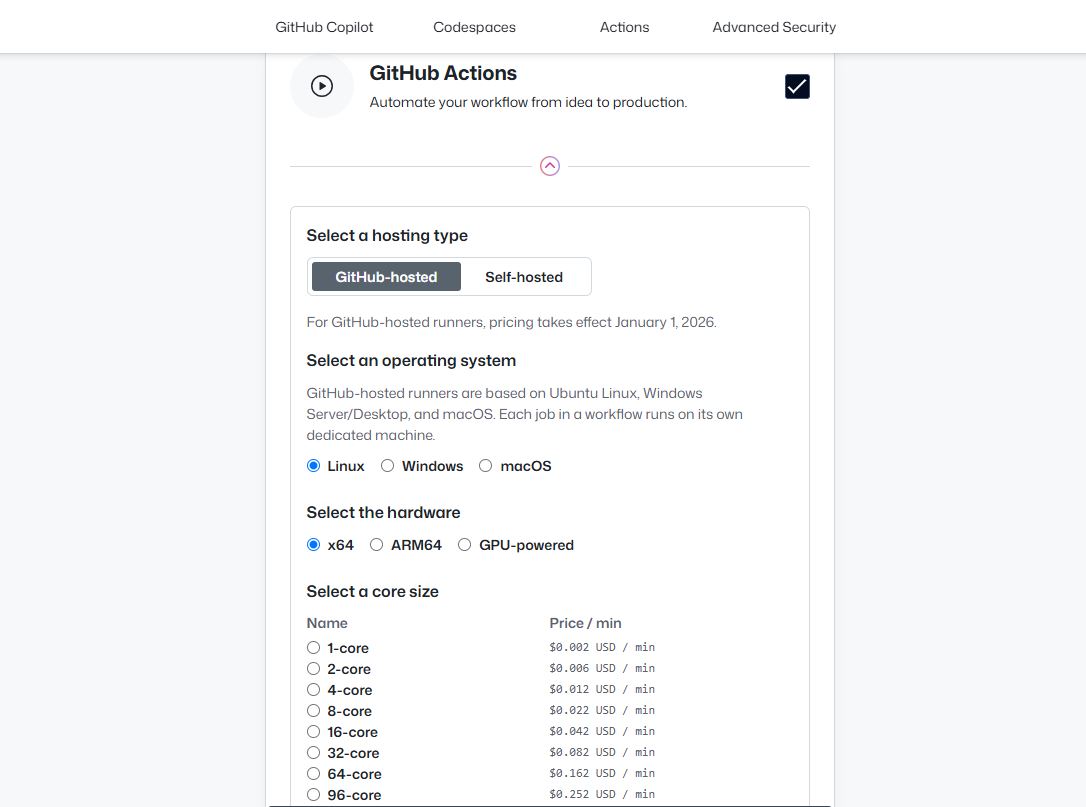
Task: Select the 2-core runner size
Action: click(x=313, y=668)
